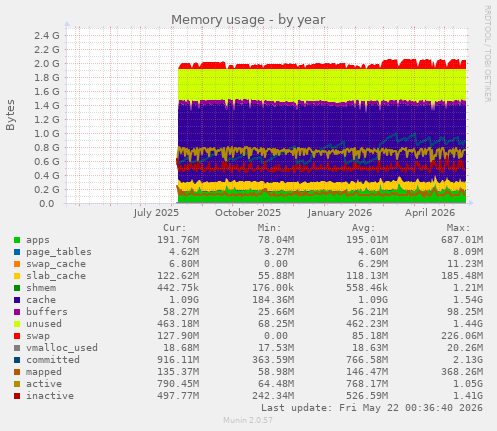Click the Munin 2.0.57 footer text
The height and width of the screenshot is (431, 497).
click(x=248, y=420)
